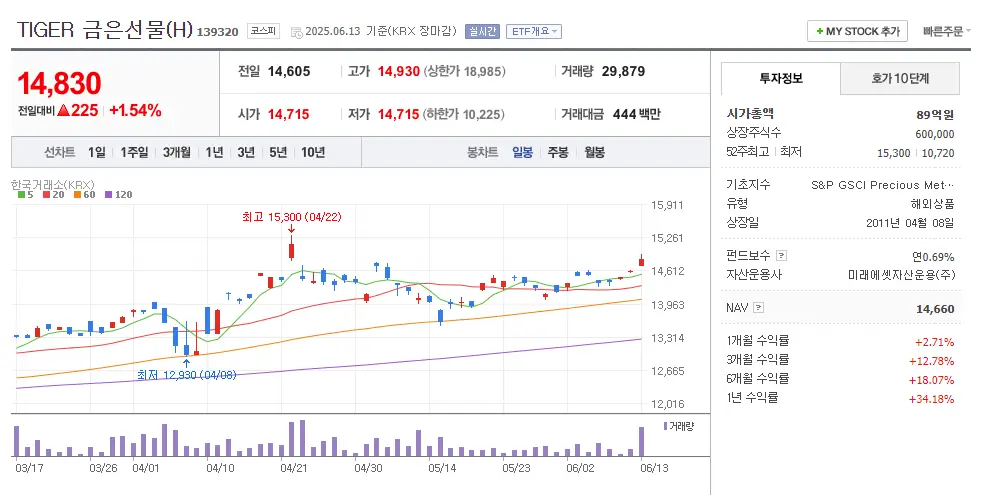The image size is (990, 495).
Task: Select the 주봉 weekly candle chart
Action: (x=557, y=153)
